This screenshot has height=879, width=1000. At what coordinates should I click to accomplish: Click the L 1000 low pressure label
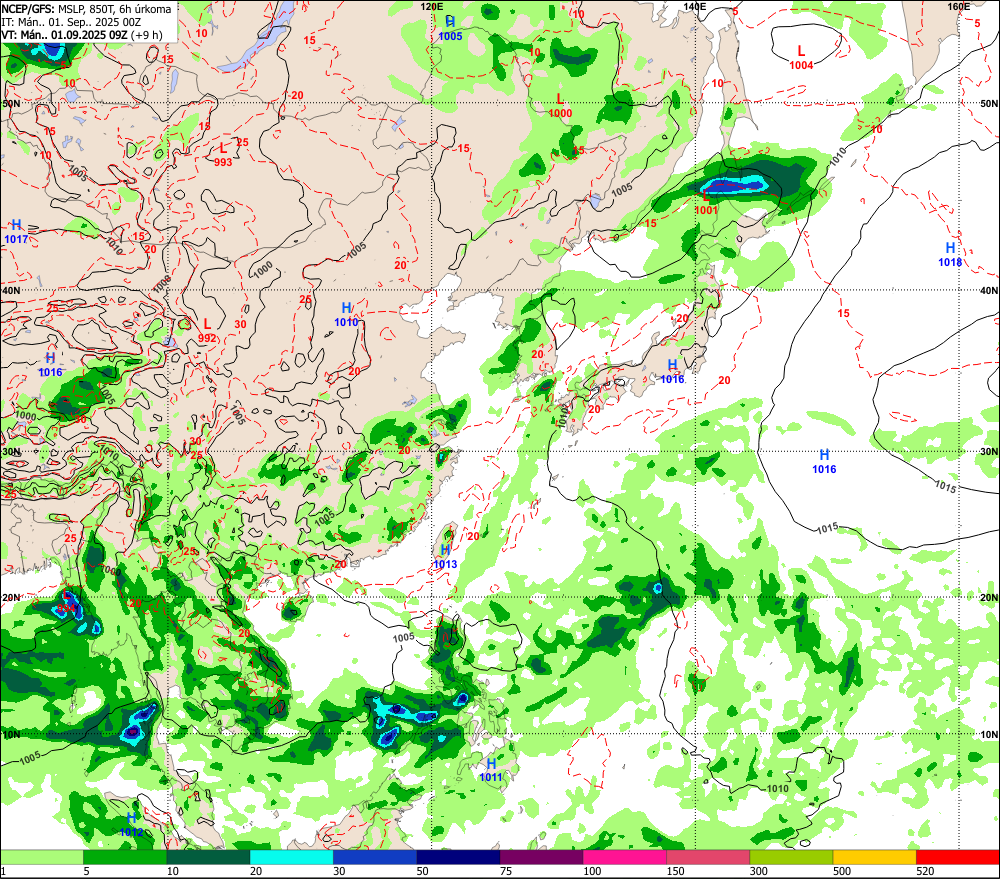(560, 106)
